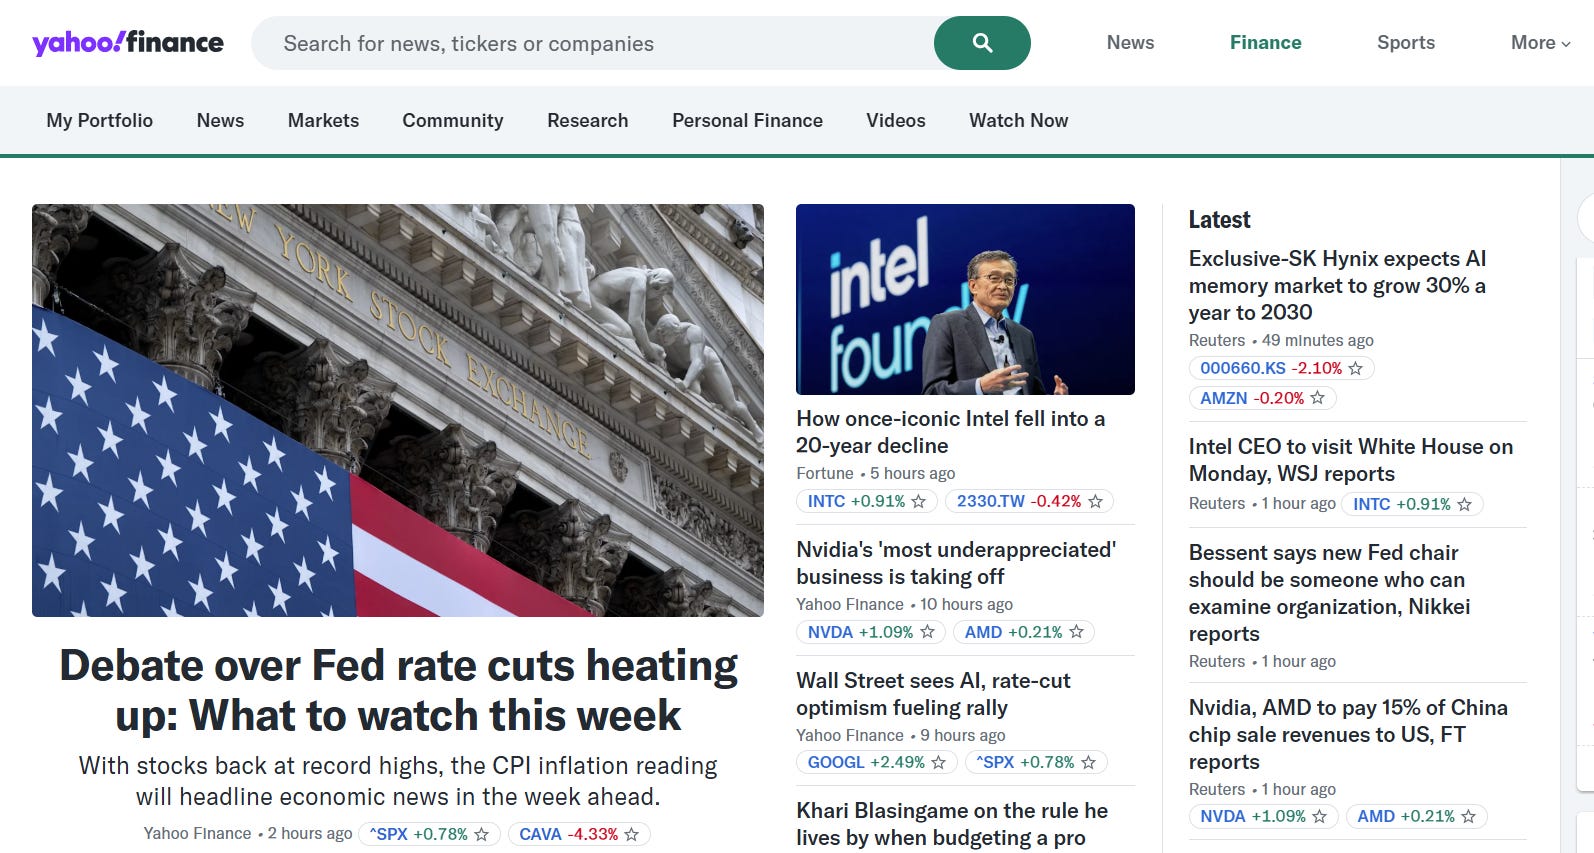Star the AMZN ticker chip

click(x=1317, y=398)
